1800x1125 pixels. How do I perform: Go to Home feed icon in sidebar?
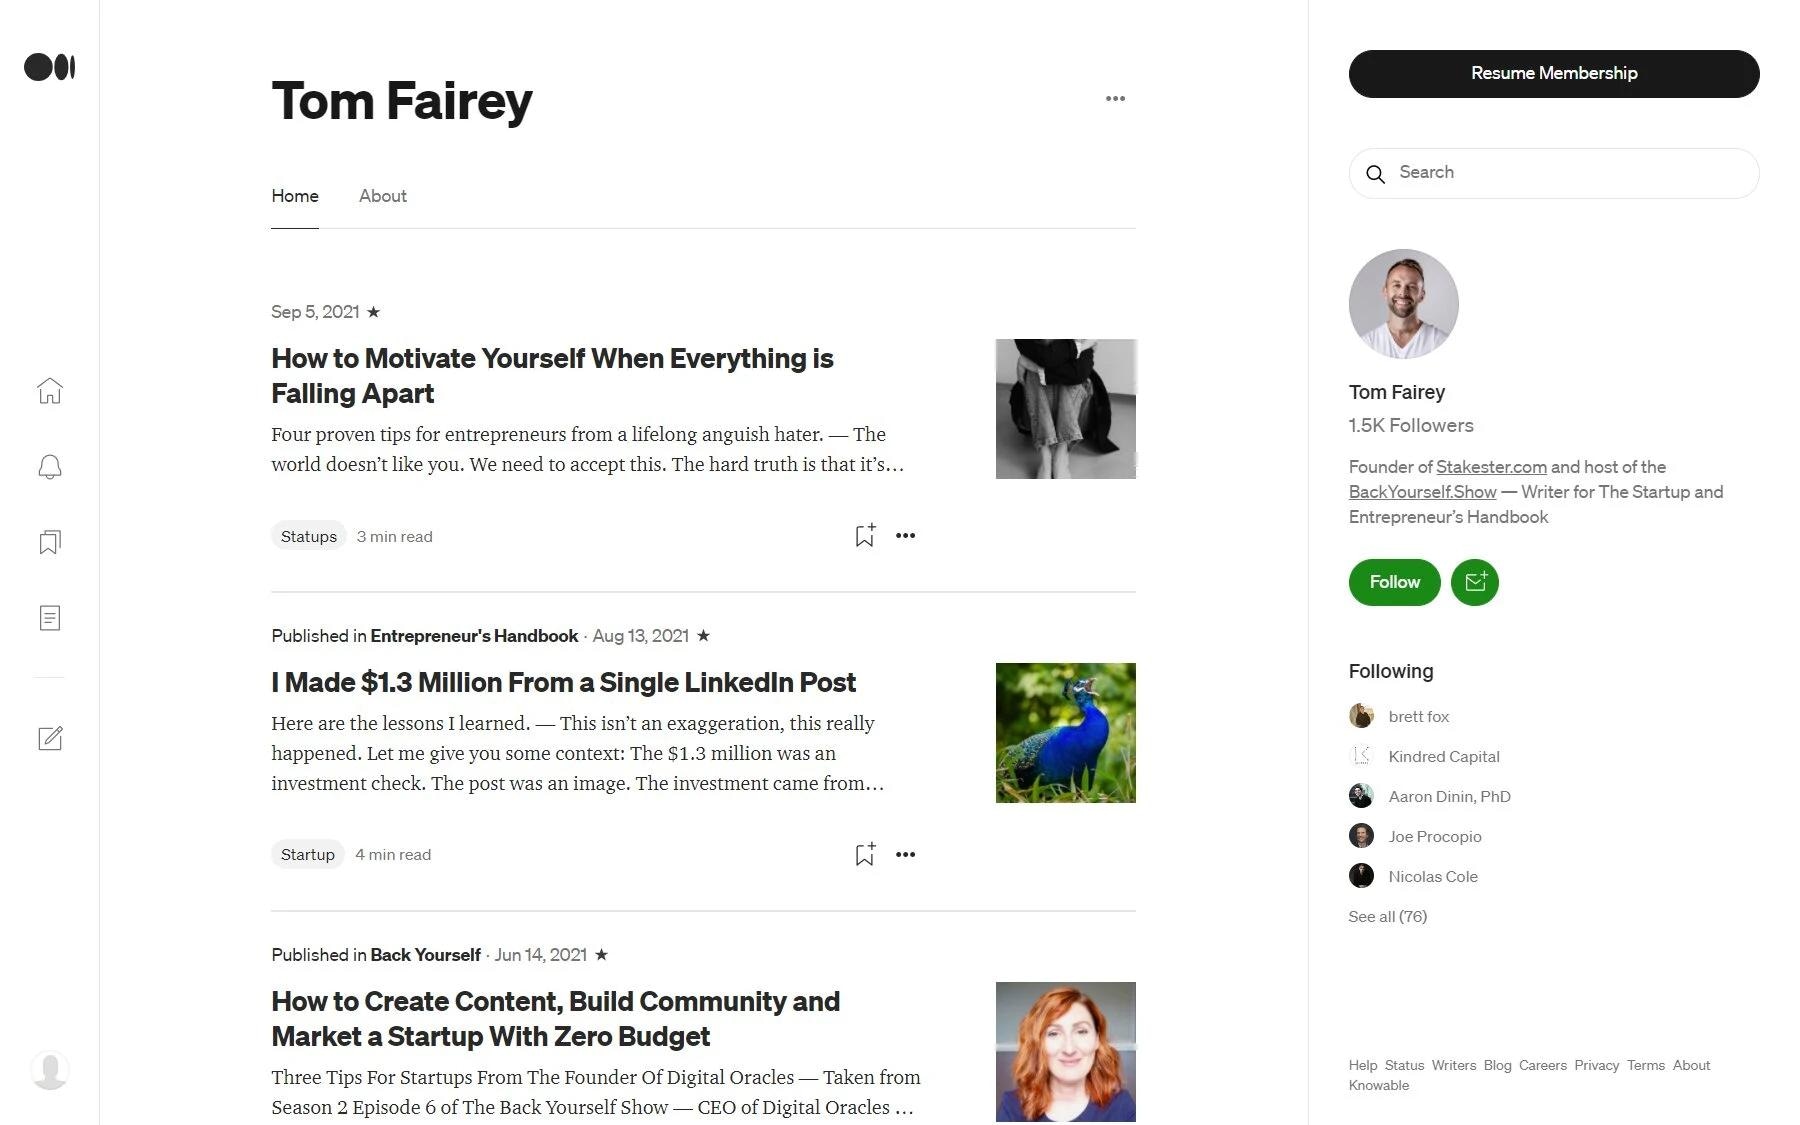click(50, 391)
